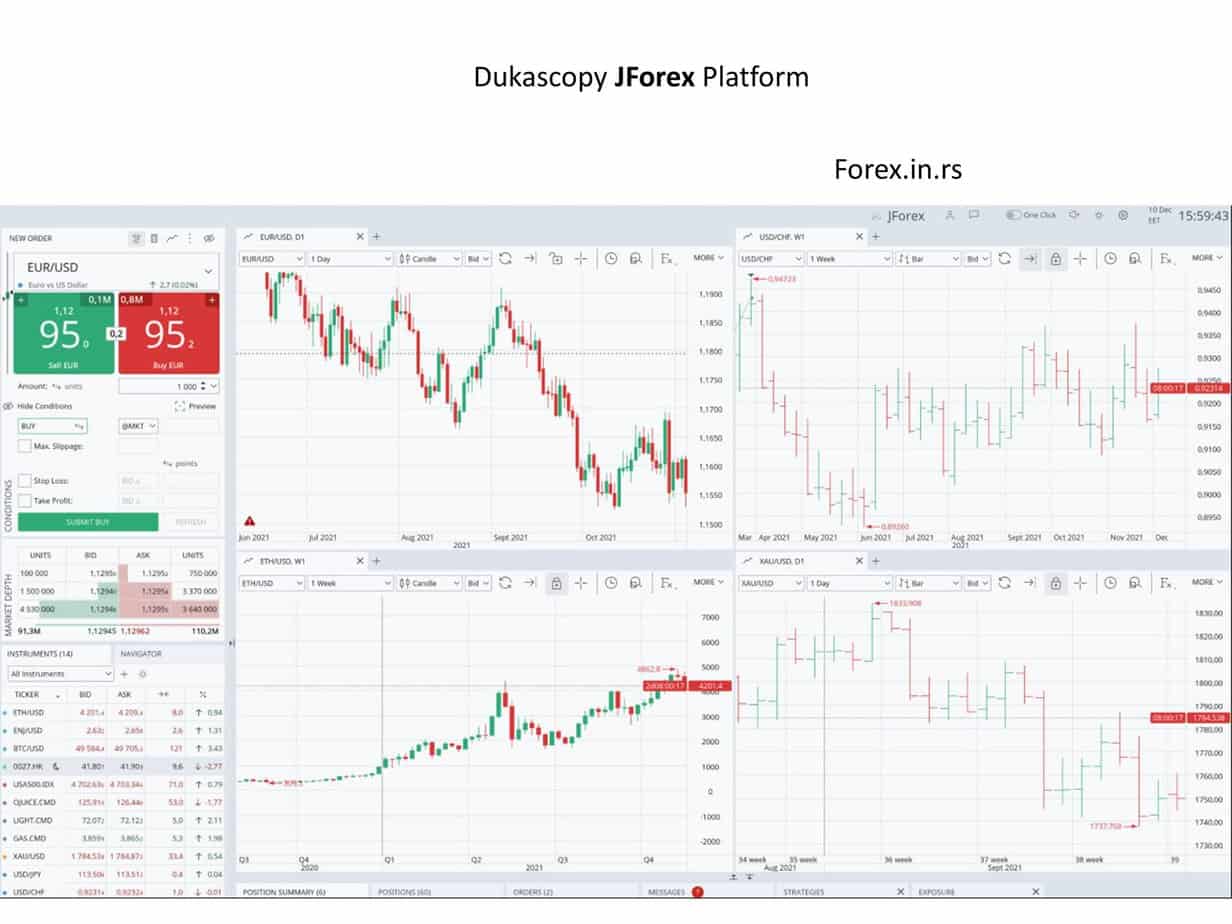Select crosshair tool in USD/CHF chart toolbar
Screen dimensions: 1232x924
(1080, 258)
